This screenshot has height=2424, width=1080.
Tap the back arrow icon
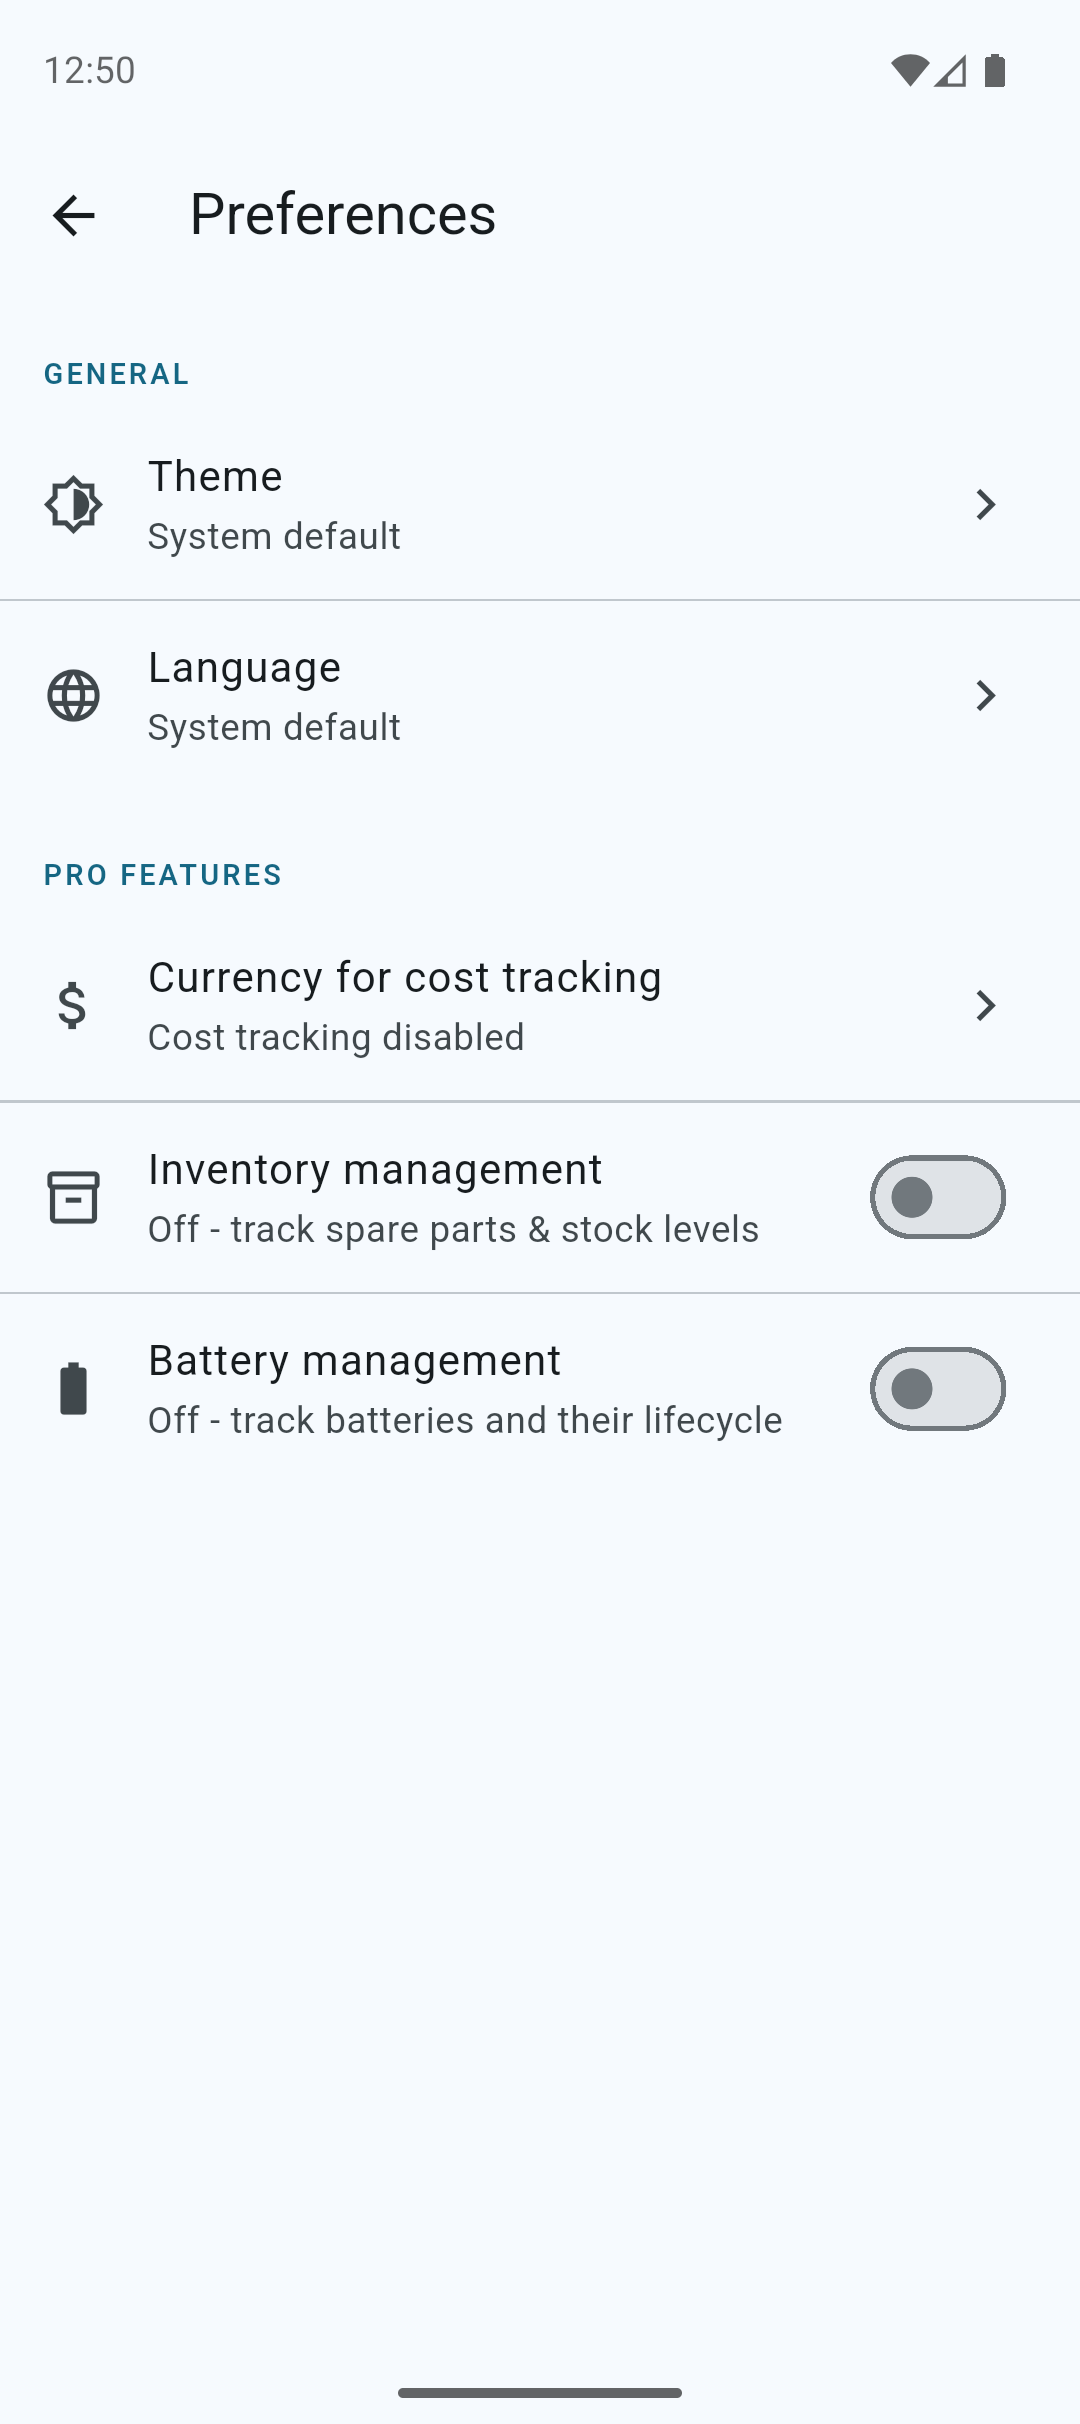[x=73, y=215]
